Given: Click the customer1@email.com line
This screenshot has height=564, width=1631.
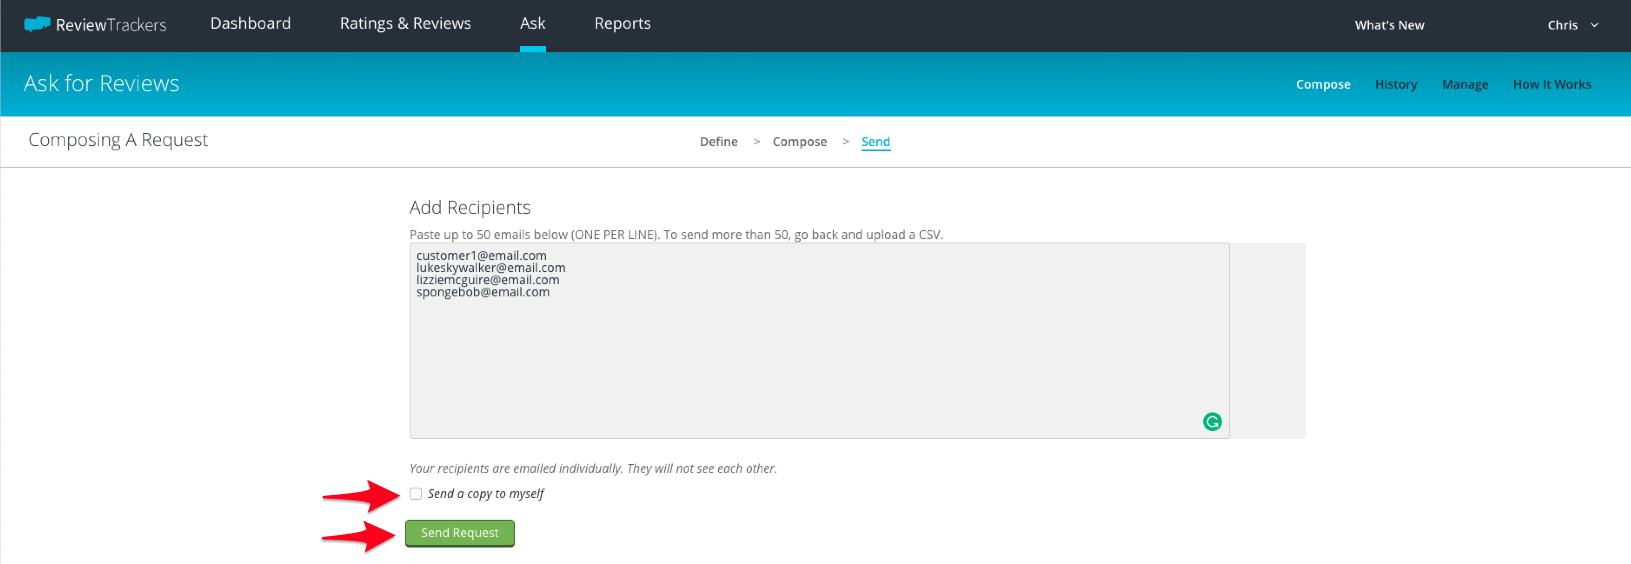Looking at the screenshot, I should (481, 256).
